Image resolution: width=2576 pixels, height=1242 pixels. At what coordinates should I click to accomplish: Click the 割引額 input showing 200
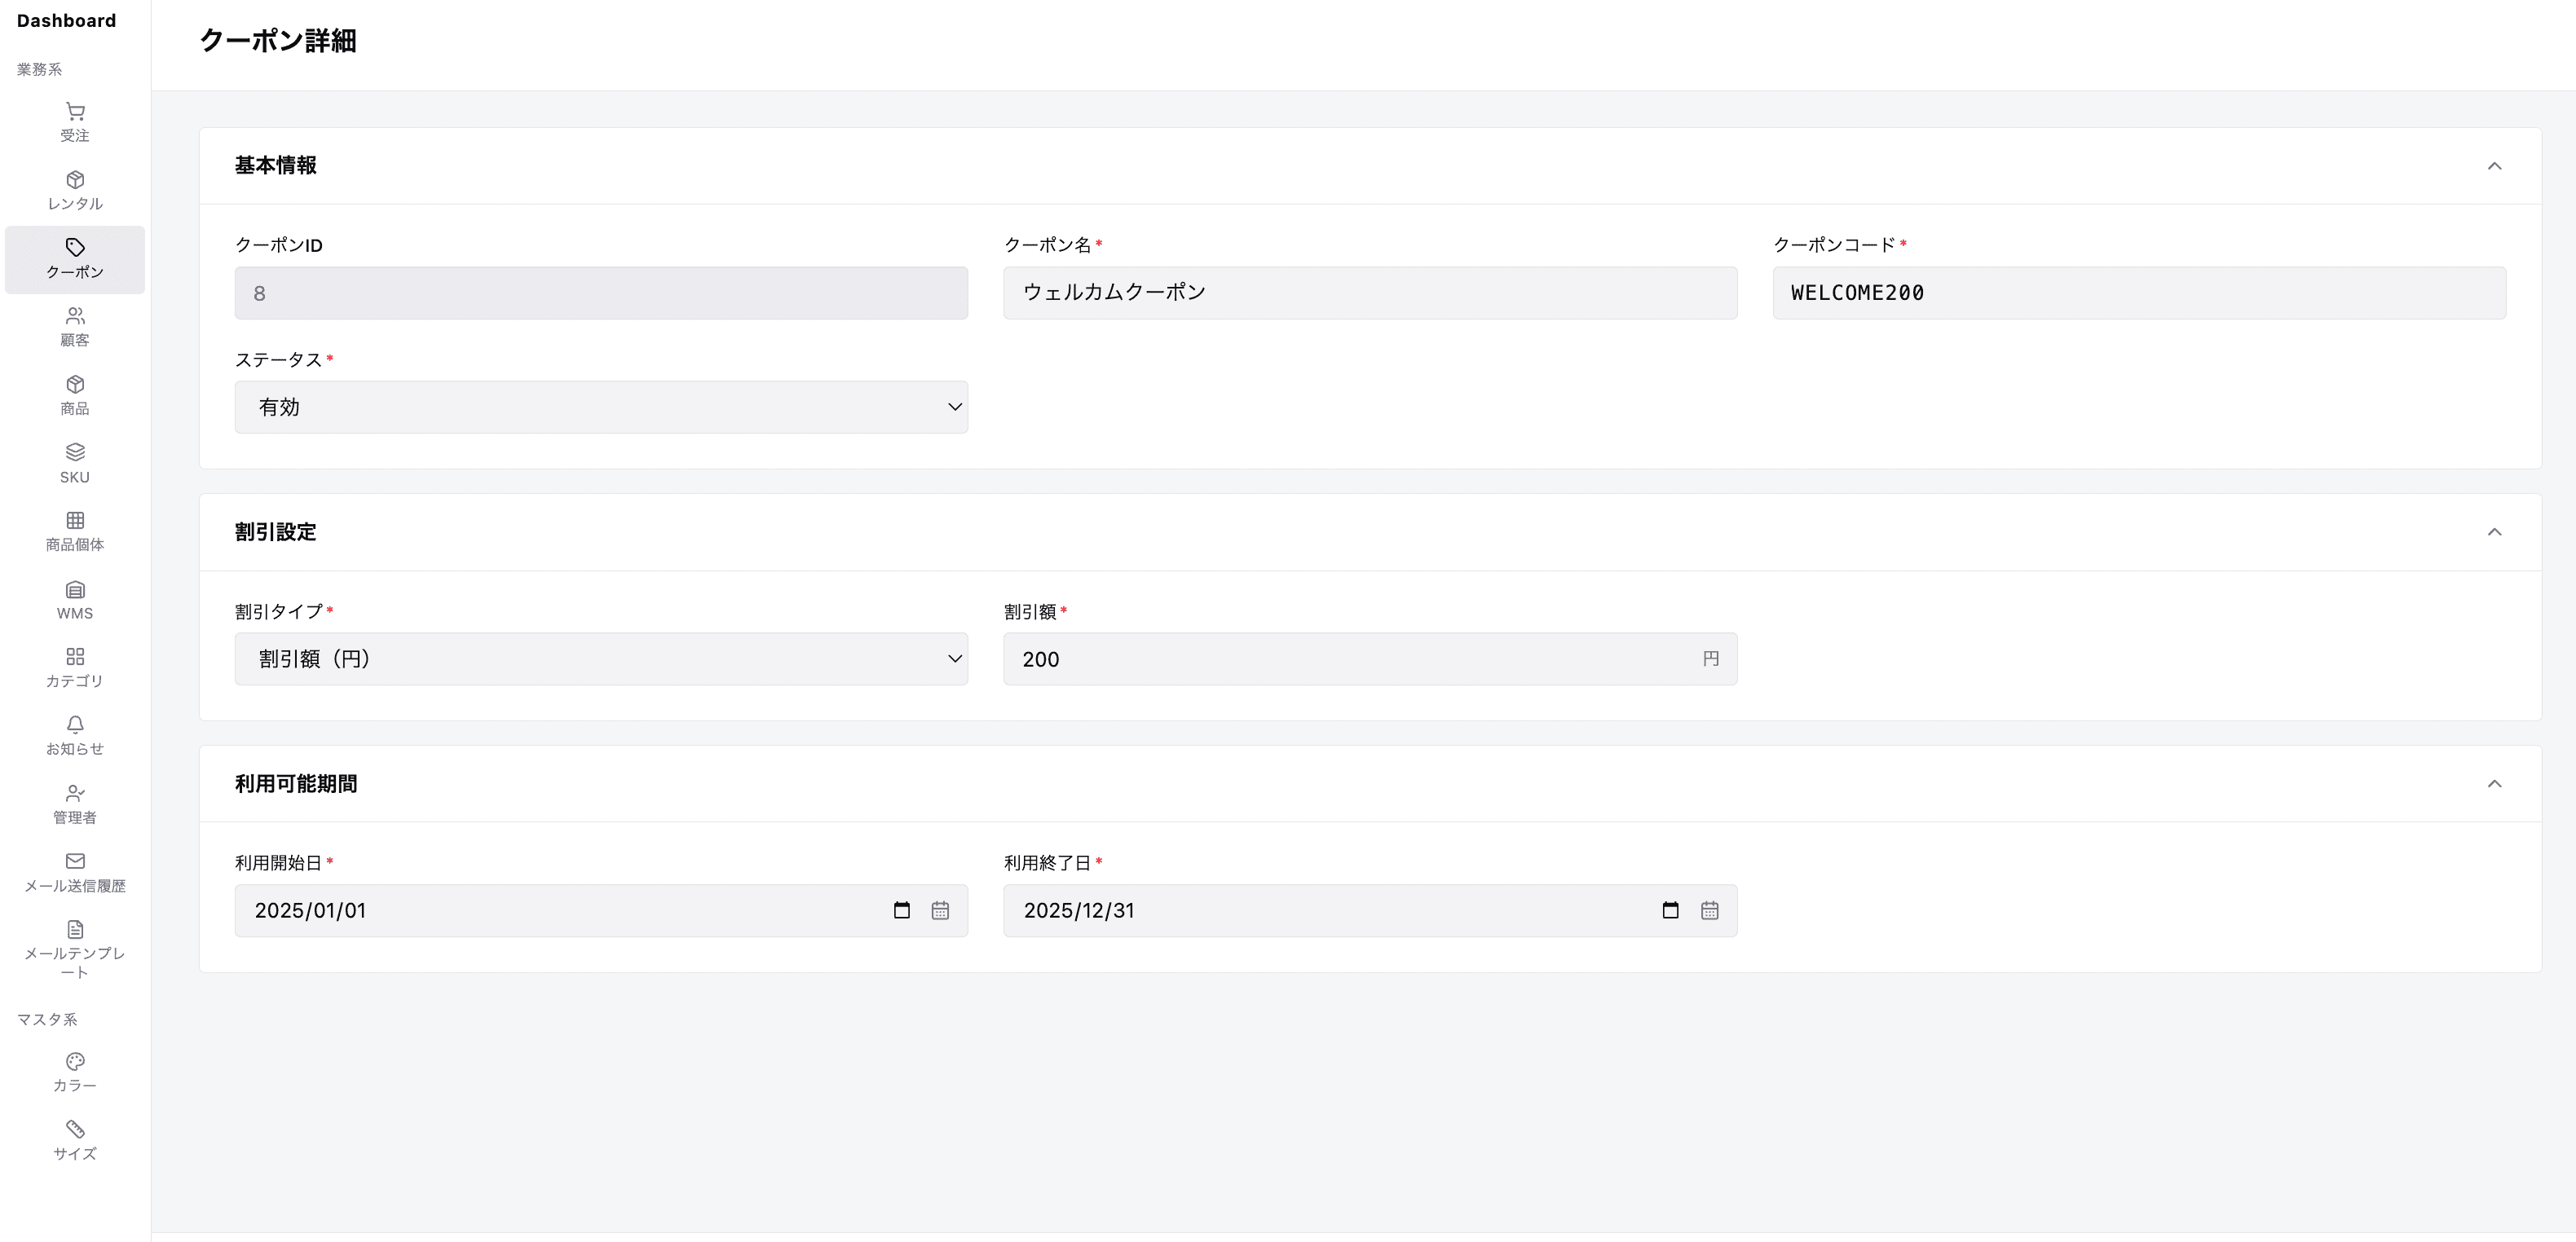click(x=1370, y=659)
